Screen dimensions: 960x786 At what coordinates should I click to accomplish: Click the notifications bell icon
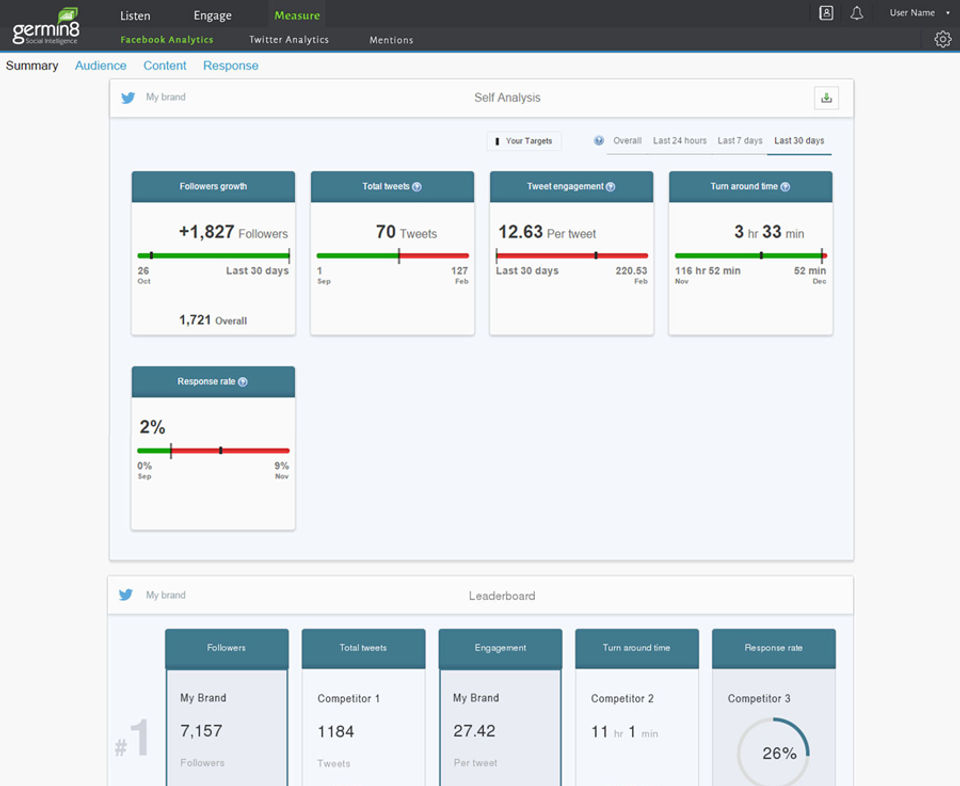[856, 13]
